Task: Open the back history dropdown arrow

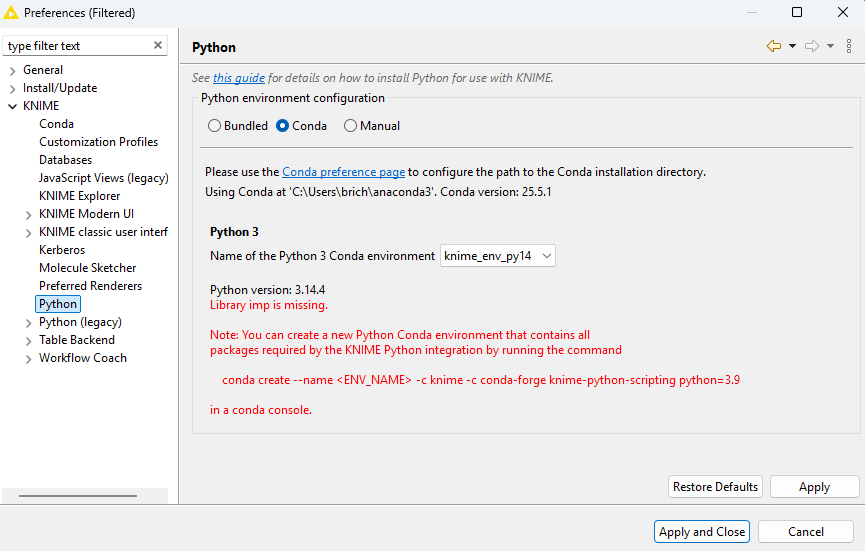Action: (x=792, y=46)
